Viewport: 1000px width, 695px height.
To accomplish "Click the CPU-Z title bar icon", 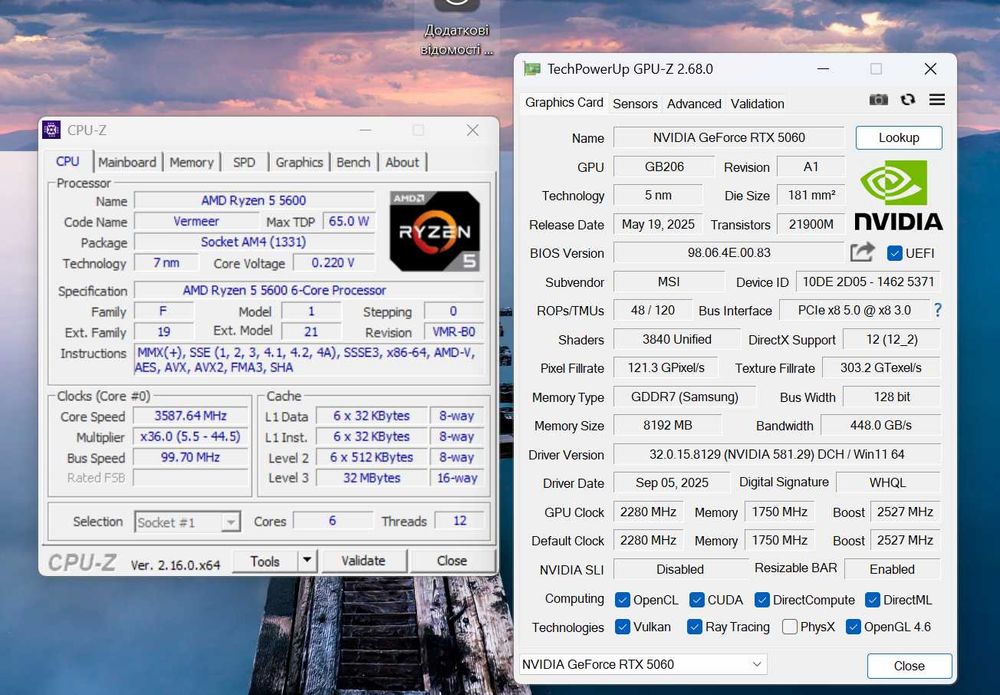I will pyautogui.click(x=51, y=130).
